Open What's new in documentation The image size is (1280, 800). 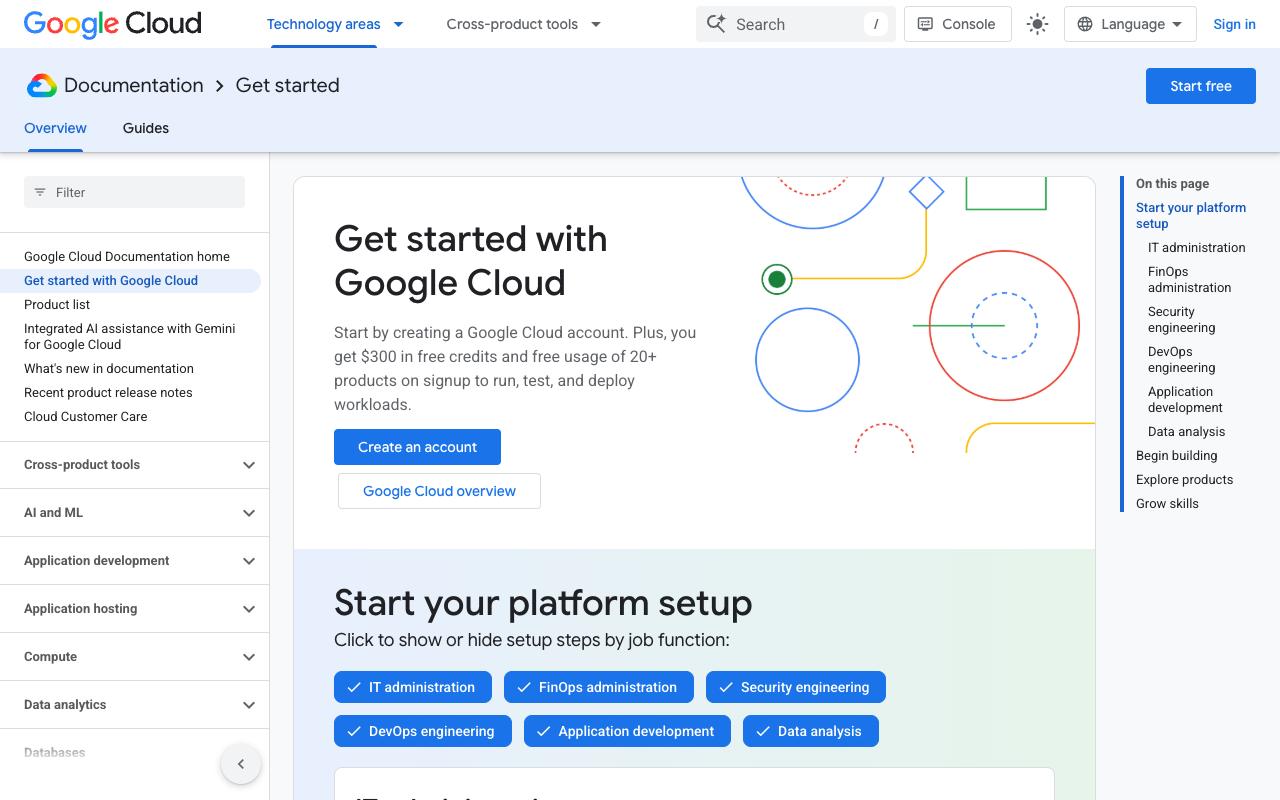click(109, 369)
